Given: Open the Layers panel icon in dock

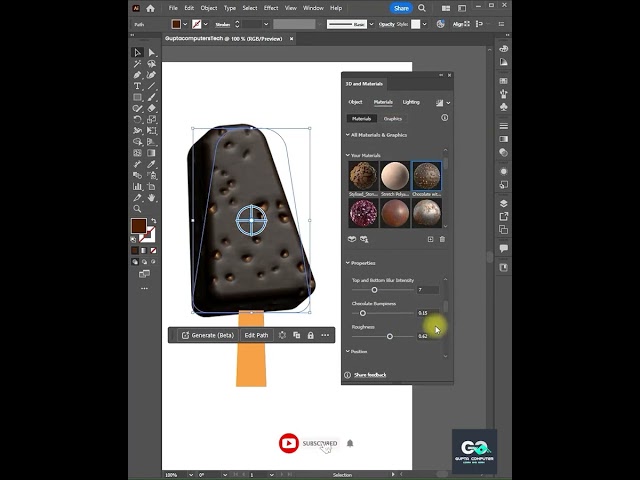Looking at the screenshot, I should click(x=504, y=203).
